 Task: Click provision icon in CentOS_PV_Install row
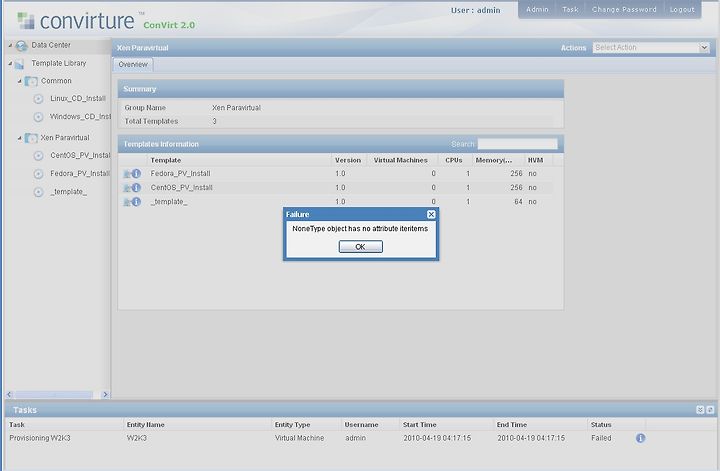[127, 188]
